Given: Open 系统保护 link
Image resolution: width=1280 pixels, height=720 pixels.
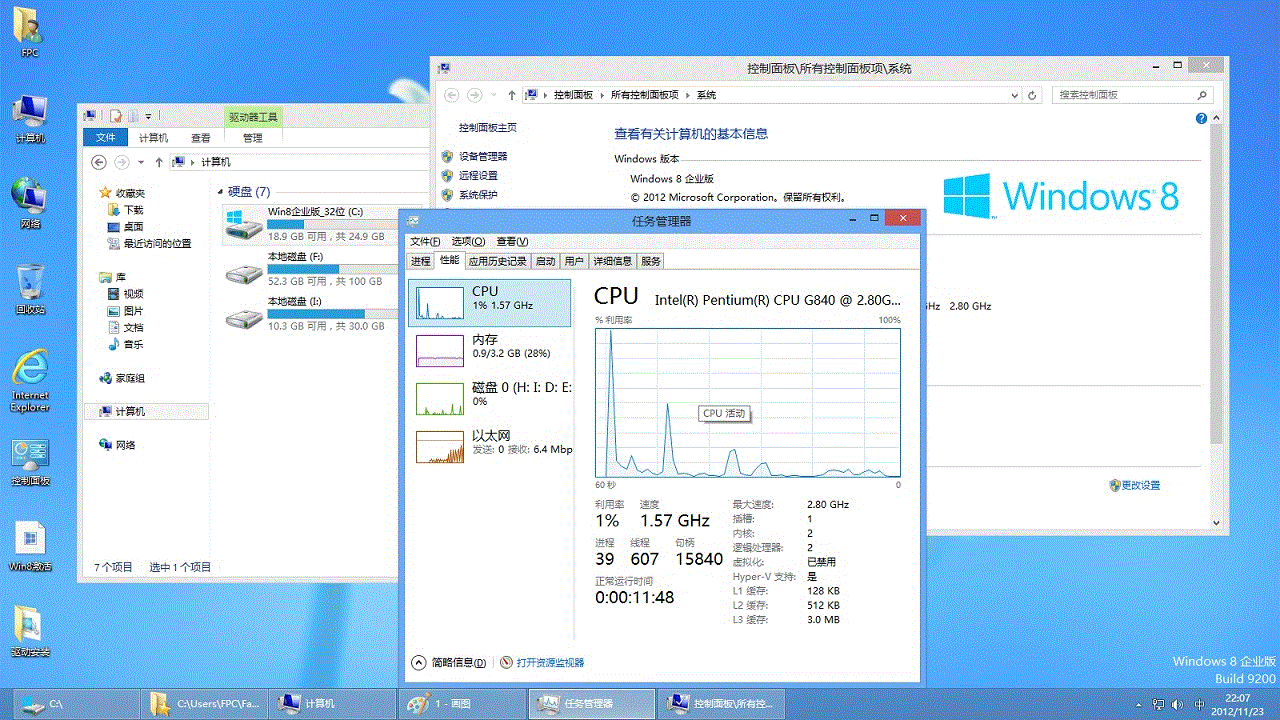Looking at the screenshot, I should coord(478,194).
